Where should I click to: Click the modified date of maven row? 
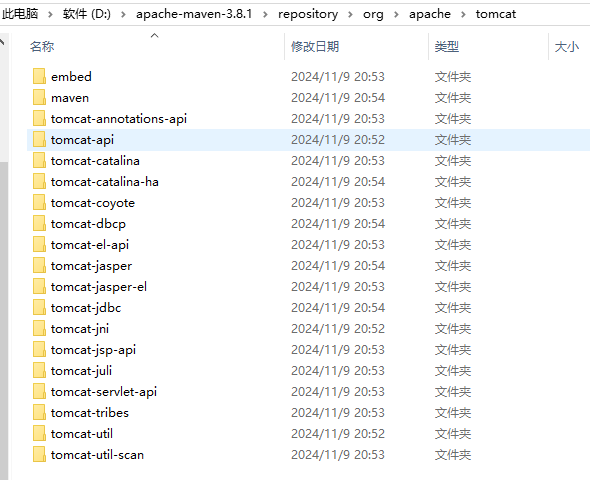(x=338, y=98)
